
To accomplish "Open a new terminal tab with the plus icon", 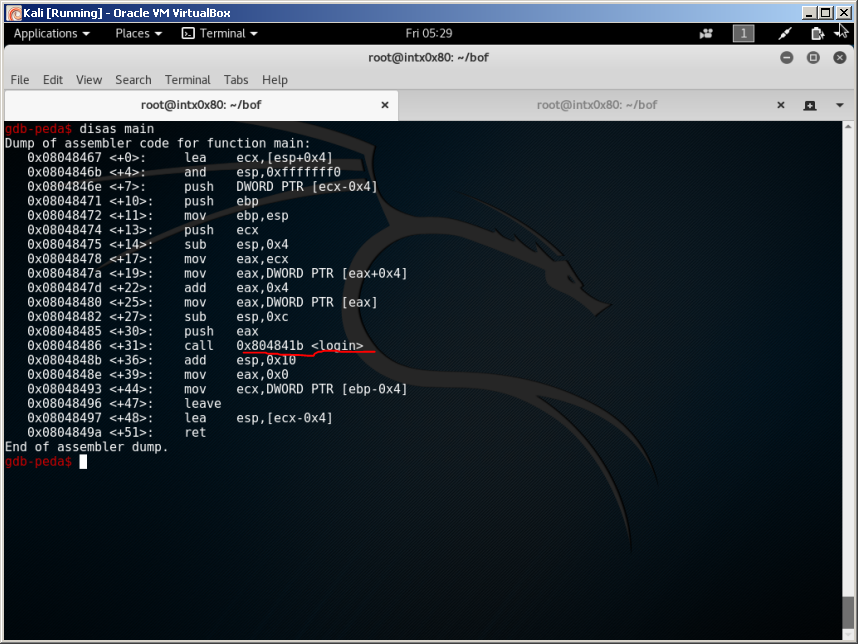I will [x=809, y=105].
